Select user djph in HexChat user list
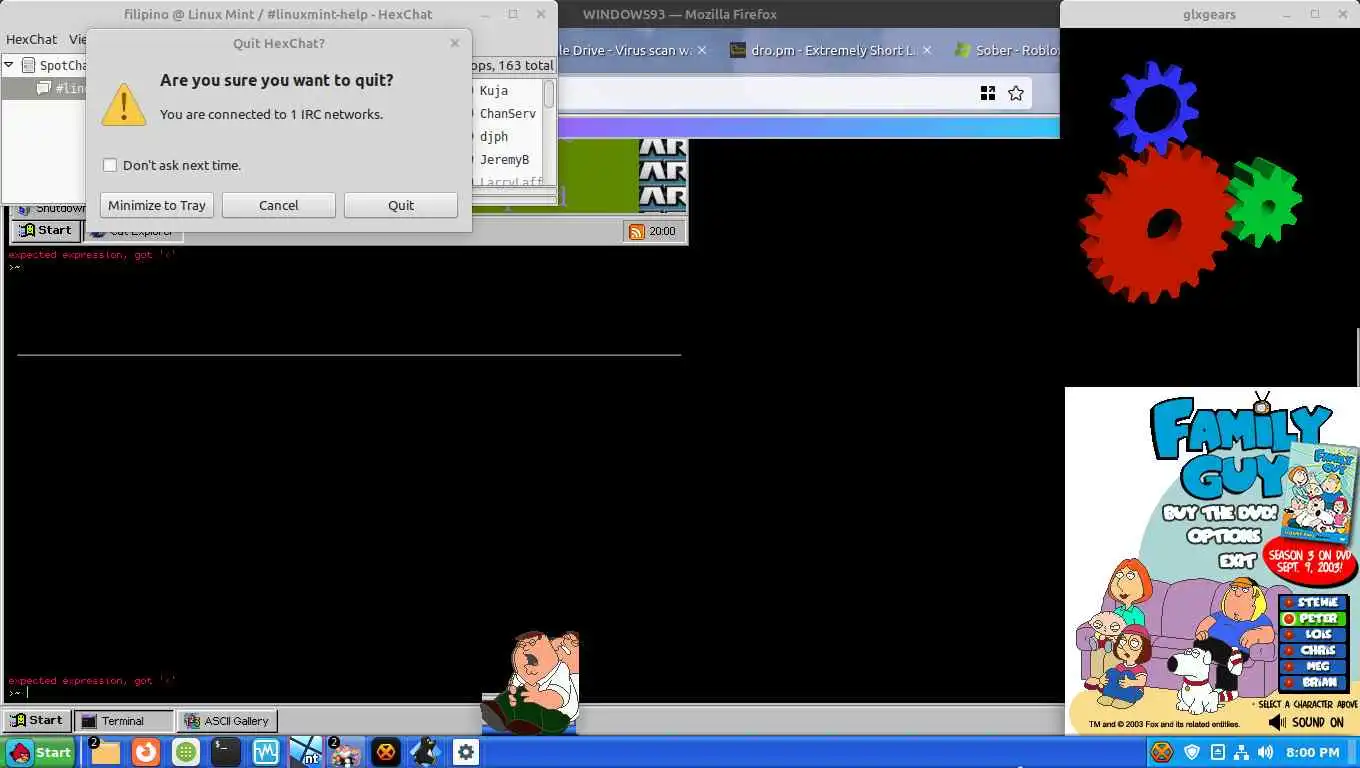The image size is (1360, 768). (494, 136)
